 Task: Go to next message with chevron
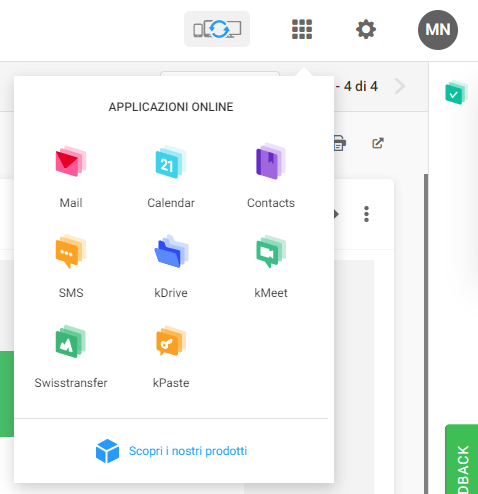399,86
